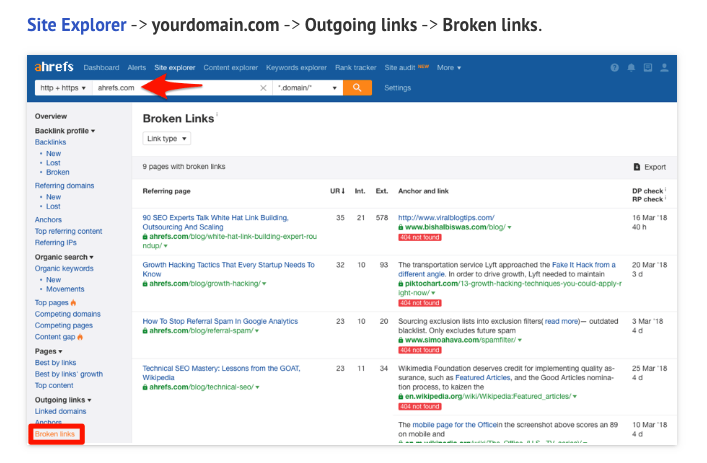Click the ahrefs logo
The image size is (707, 463).
pyautogui.click(x=54, y=67)
